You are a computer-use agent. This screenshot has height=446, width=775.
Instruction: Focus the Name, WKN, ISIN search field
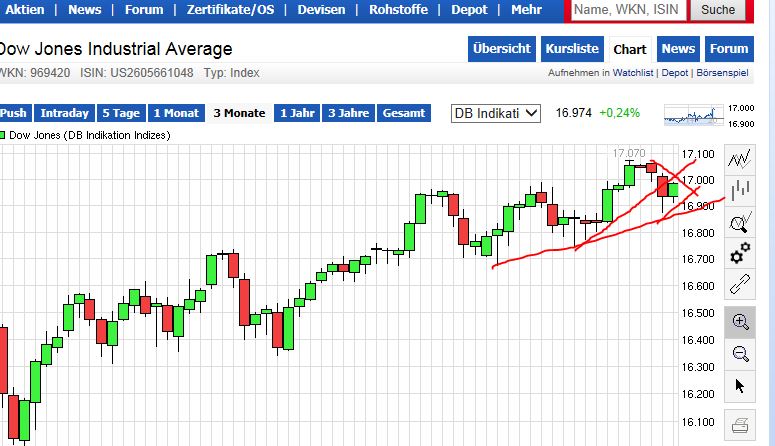click(628, 10)
